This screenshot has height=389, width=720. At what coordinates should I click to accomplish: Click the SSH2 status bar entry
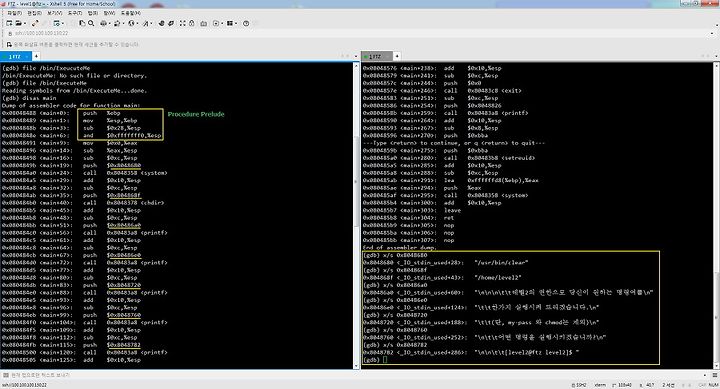pos(579,385)
